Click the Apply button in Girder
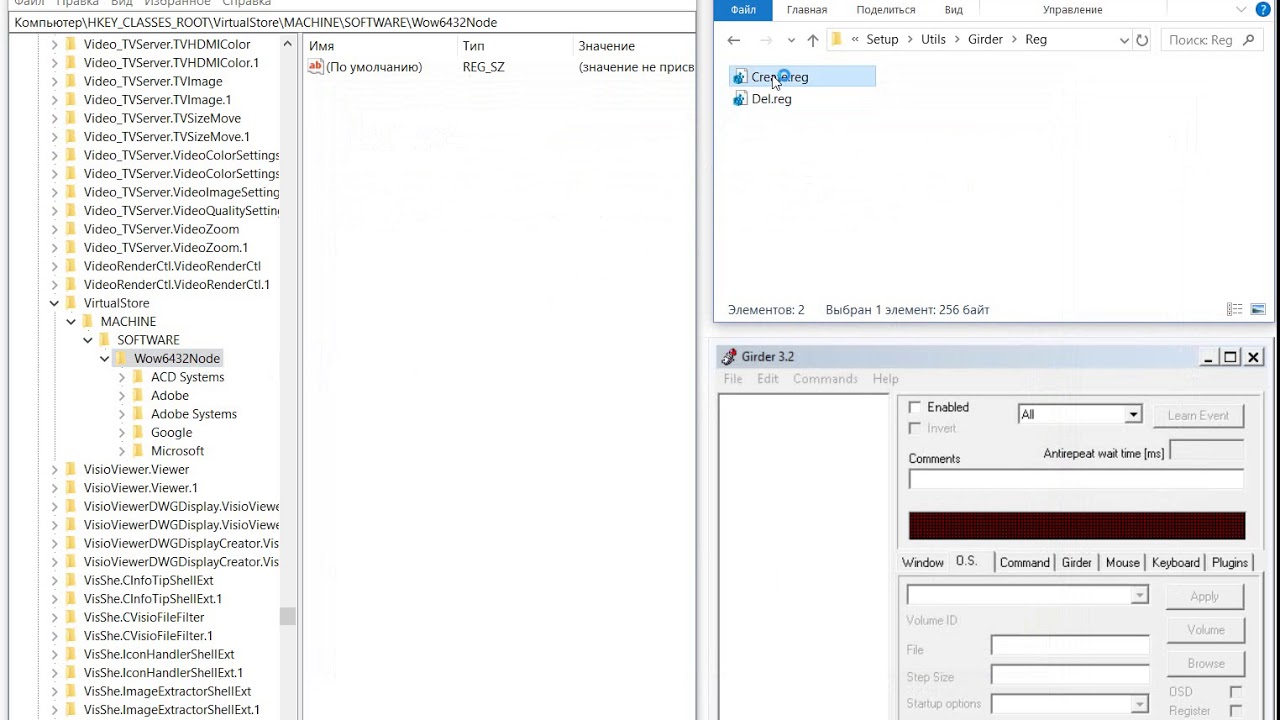 pyautogui.click(x=1205, y=596)
